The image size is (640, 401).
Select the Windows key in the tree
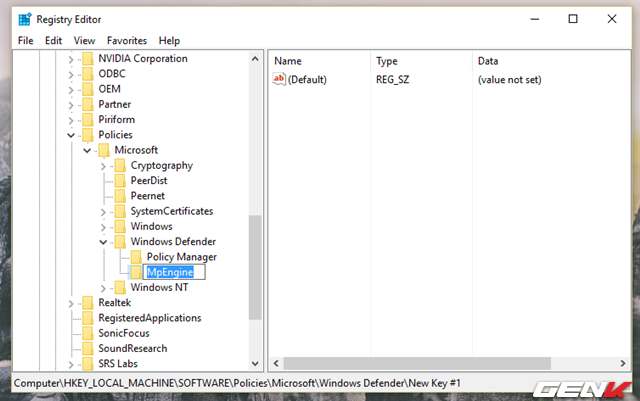tap(151, 226)
